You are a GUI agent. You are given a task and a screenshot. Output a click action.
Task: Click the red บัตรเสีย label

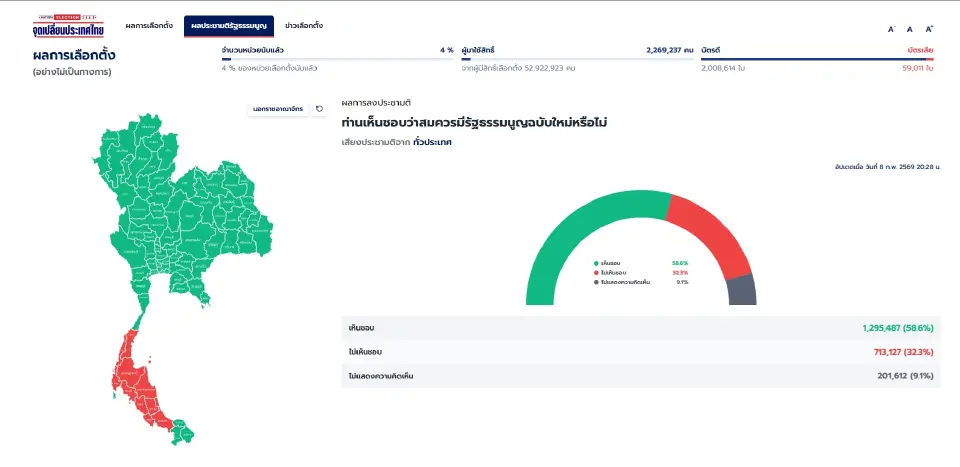coord(920,50)
